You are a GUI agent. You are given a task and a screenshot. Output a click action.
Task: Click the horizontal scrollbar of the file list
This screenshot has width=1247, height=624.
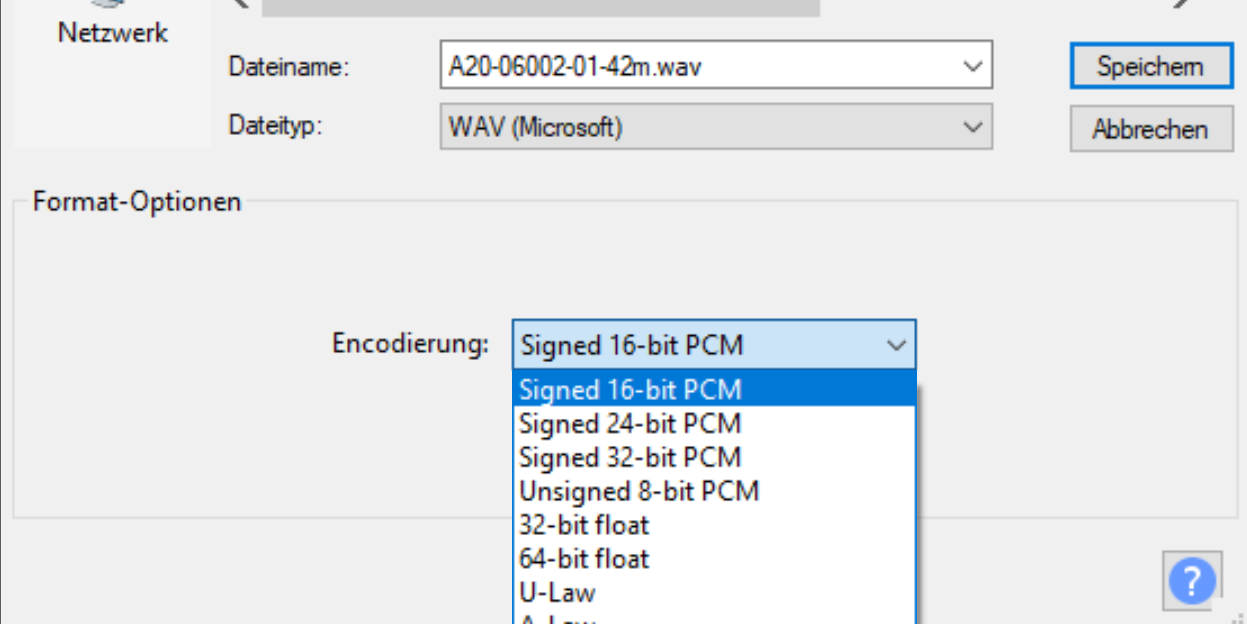540,6
